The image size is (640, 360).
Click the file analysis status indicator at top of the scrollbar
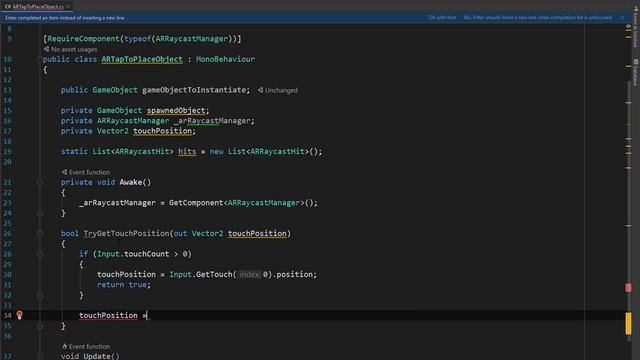(x=629, y=27)
